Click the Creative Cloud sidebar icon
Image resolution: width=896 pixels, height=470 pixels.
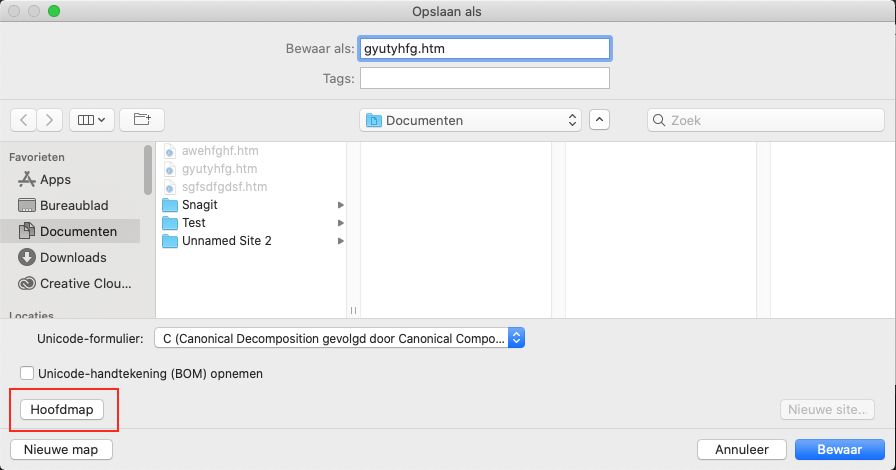coord(27,284)
